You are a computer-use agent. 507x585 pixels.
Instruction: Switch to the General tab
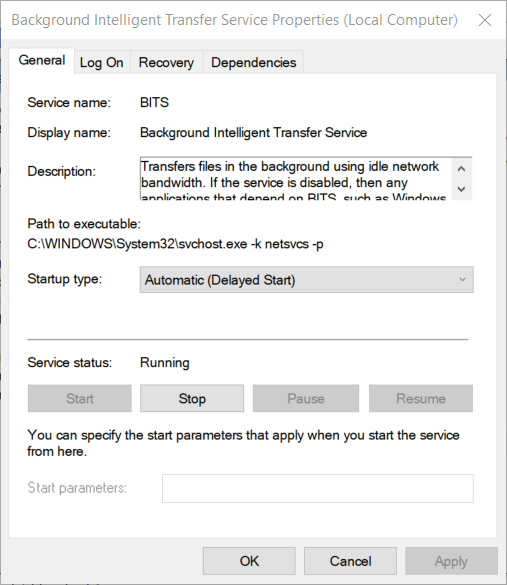click(42, 60)
